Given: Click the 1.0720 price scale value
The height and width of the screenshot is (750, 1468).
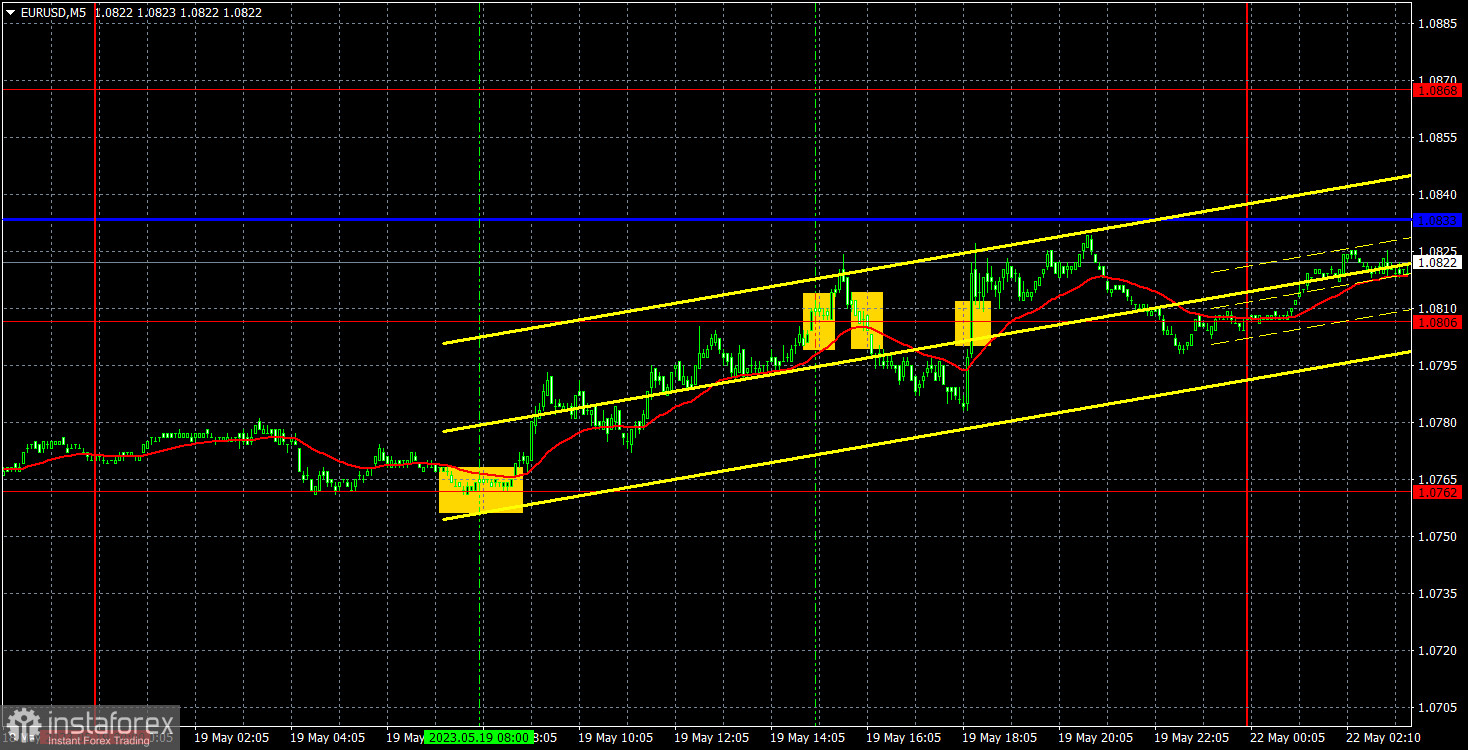Looking at the screenshot, I should 1438,650.
